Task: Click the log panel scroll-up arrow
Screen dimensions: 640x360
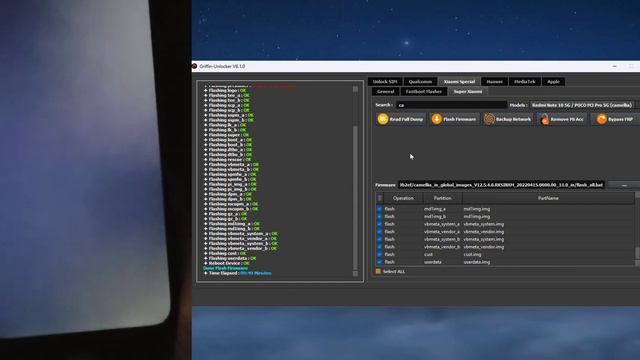Action: tap(355, 89)
